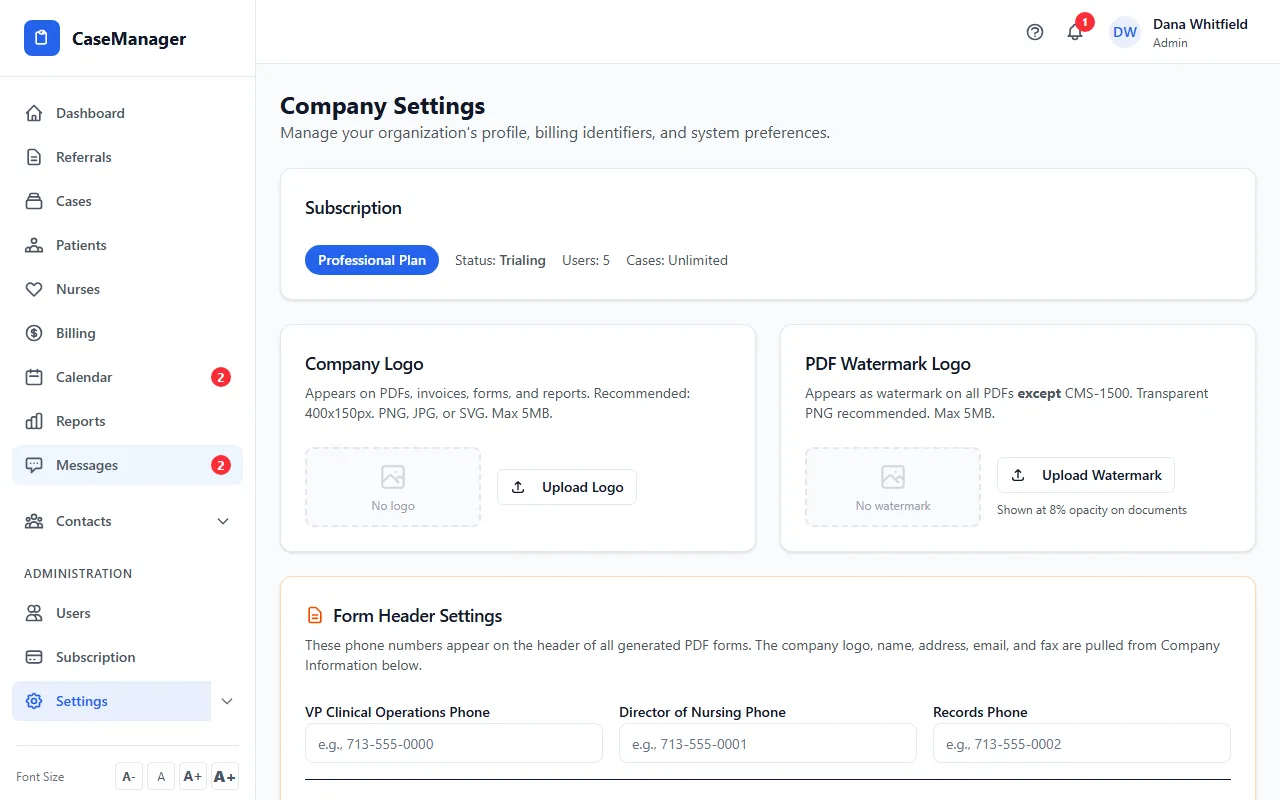Screen dimensions: 1280x800
Task: Click the Dashboard home icon
Action: (34, 113)
